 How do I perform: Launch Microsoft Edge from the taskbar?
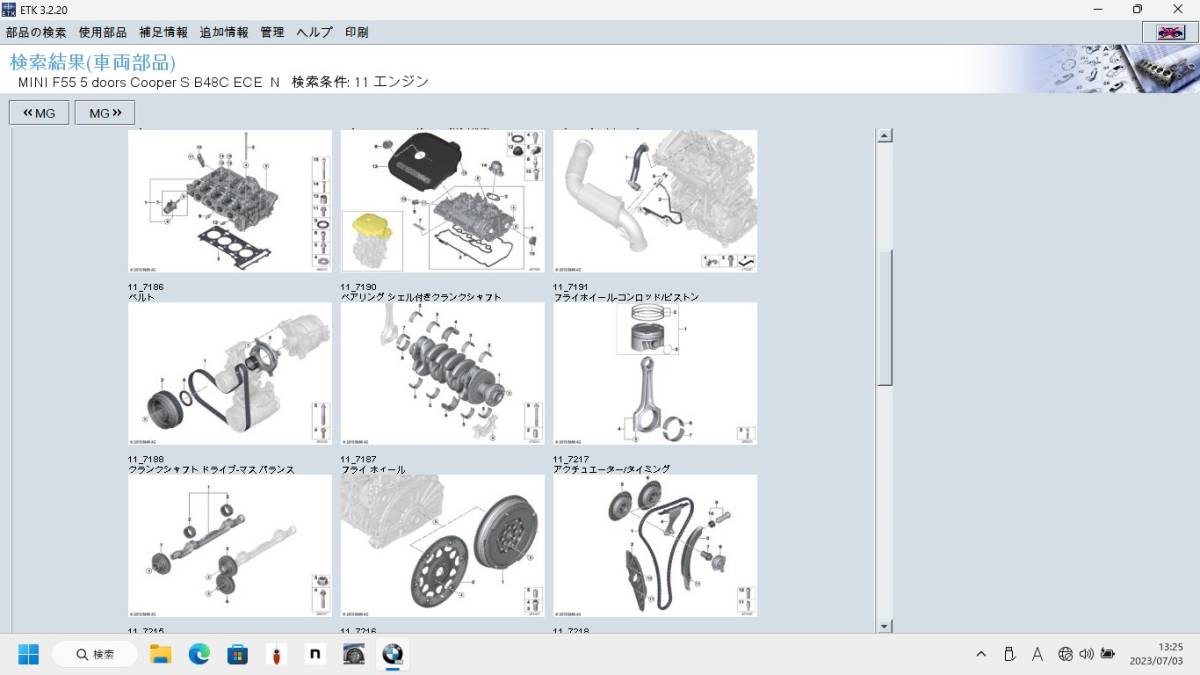pyautogui.click(x=199, y=654)
